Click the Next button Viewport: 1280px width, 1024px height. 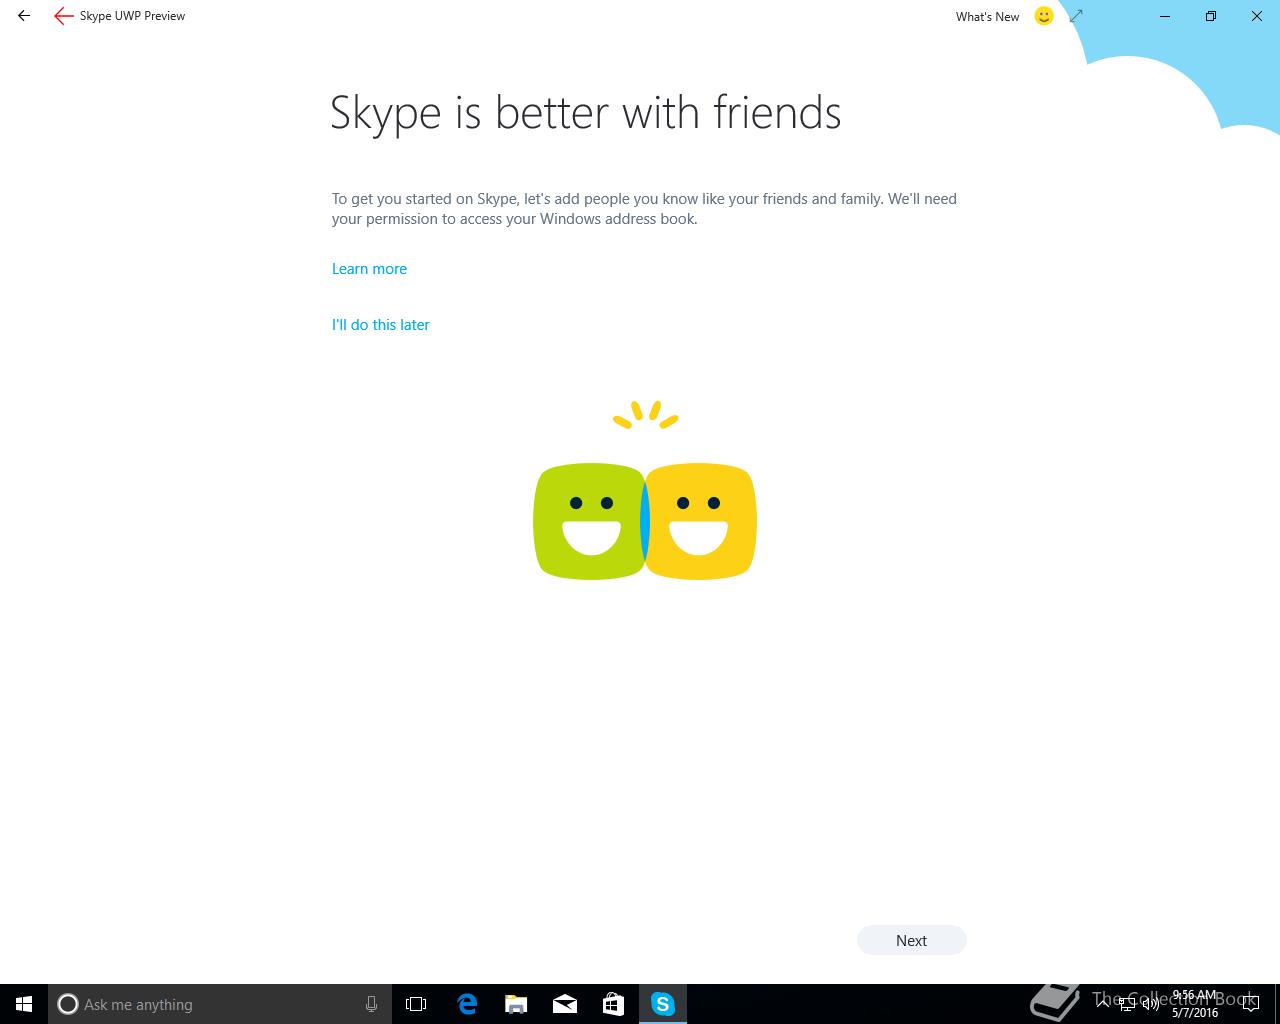[x=911, y=940]
